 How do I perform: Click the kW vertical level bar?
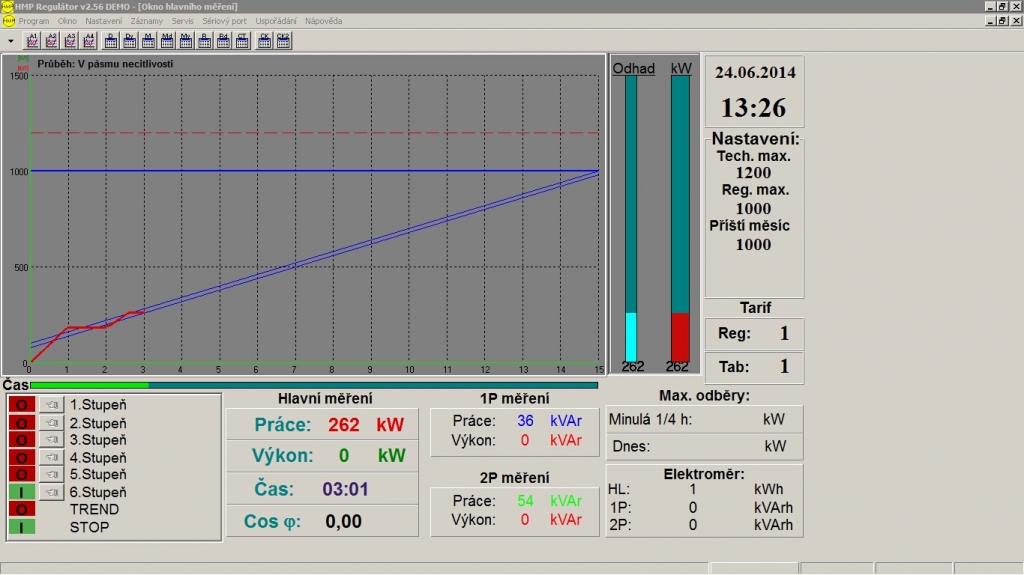tap(680, 218)
